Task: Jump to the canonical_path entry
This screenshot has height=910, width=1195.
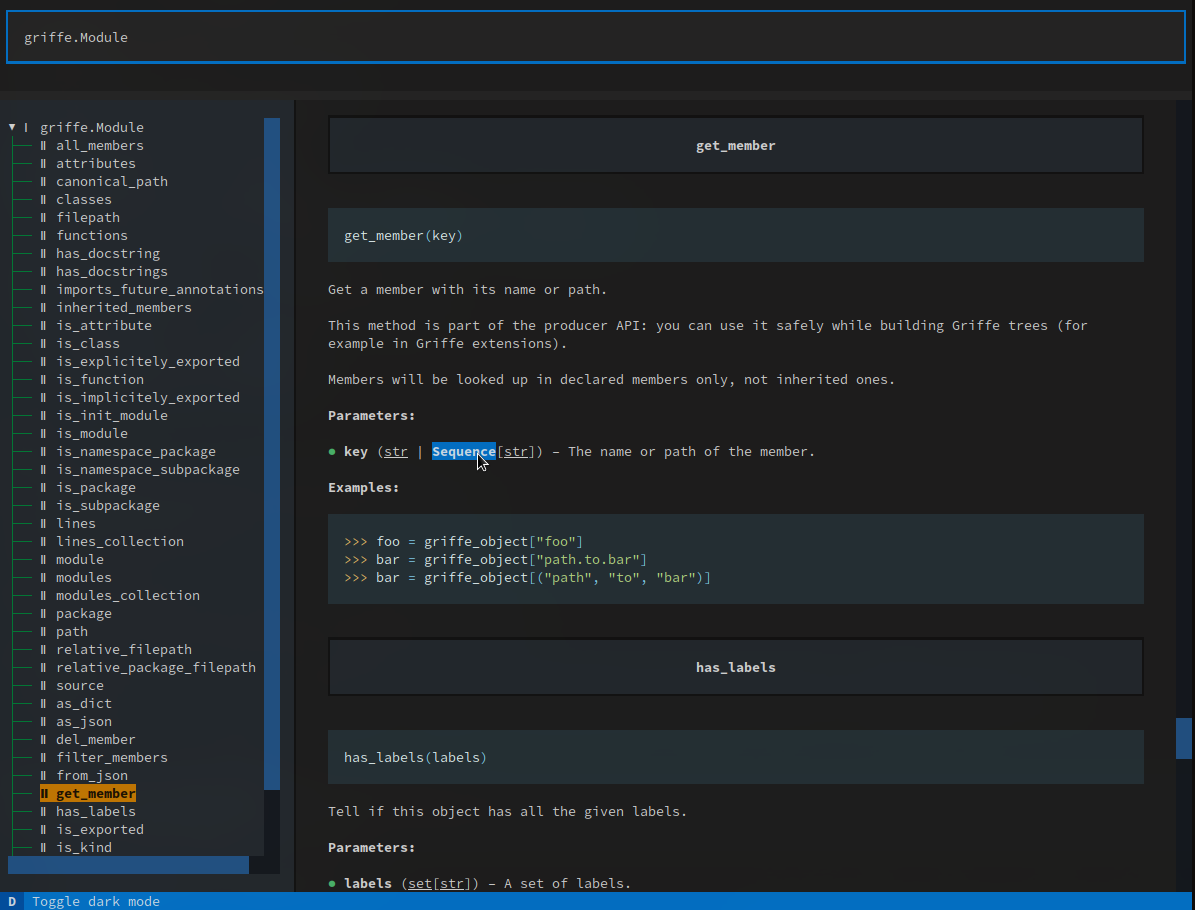Action: [x=111, y=181]
